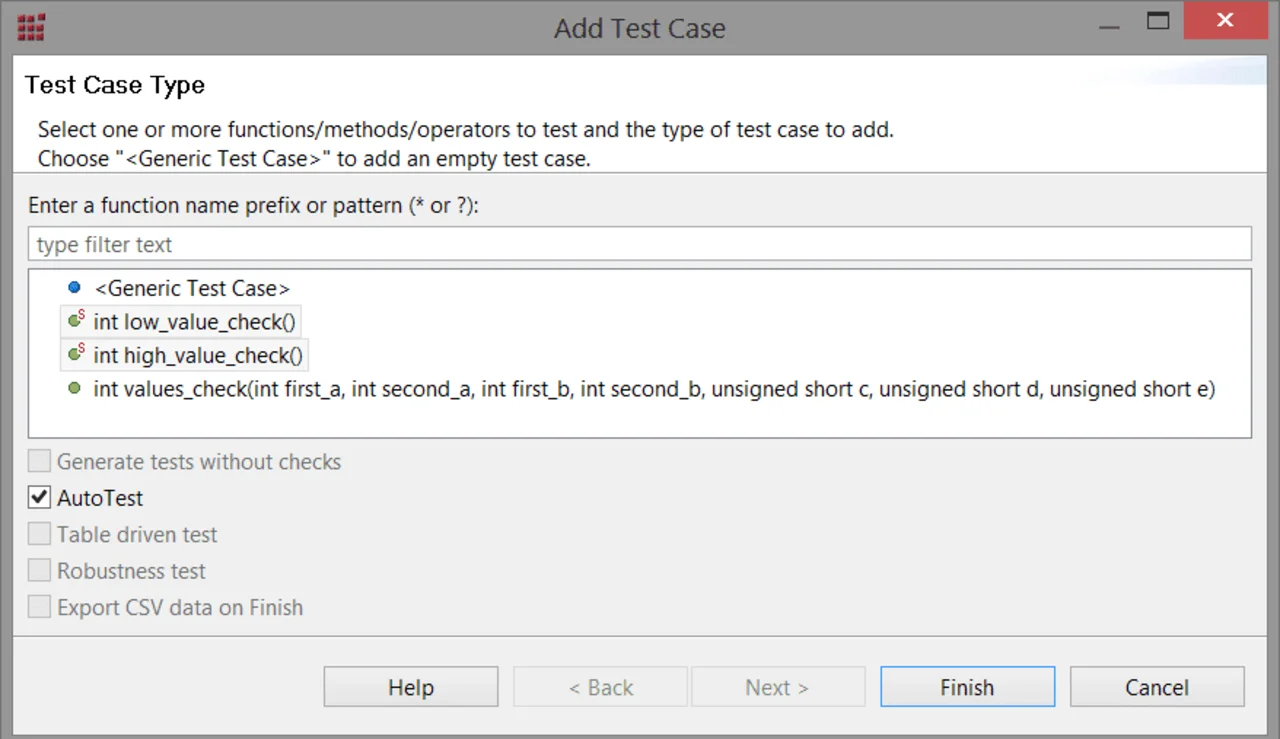Select int high_value_check() function
This screenshot has width=1280, height=739.
pos(198,355)
